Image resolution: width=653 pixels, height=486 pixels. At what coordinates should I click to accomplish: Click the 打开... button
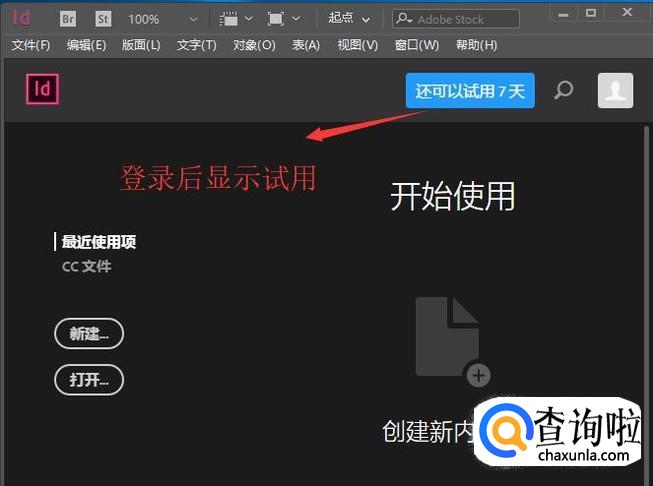[89, 380]
